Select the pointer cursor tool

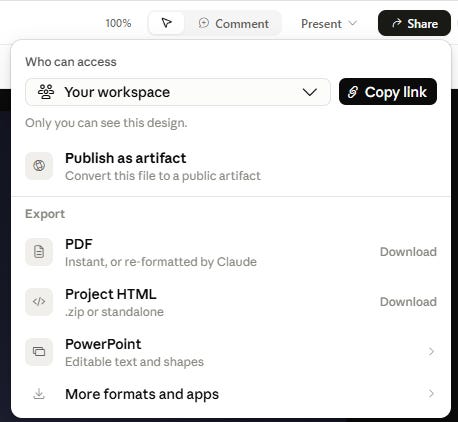coord(166,23)
